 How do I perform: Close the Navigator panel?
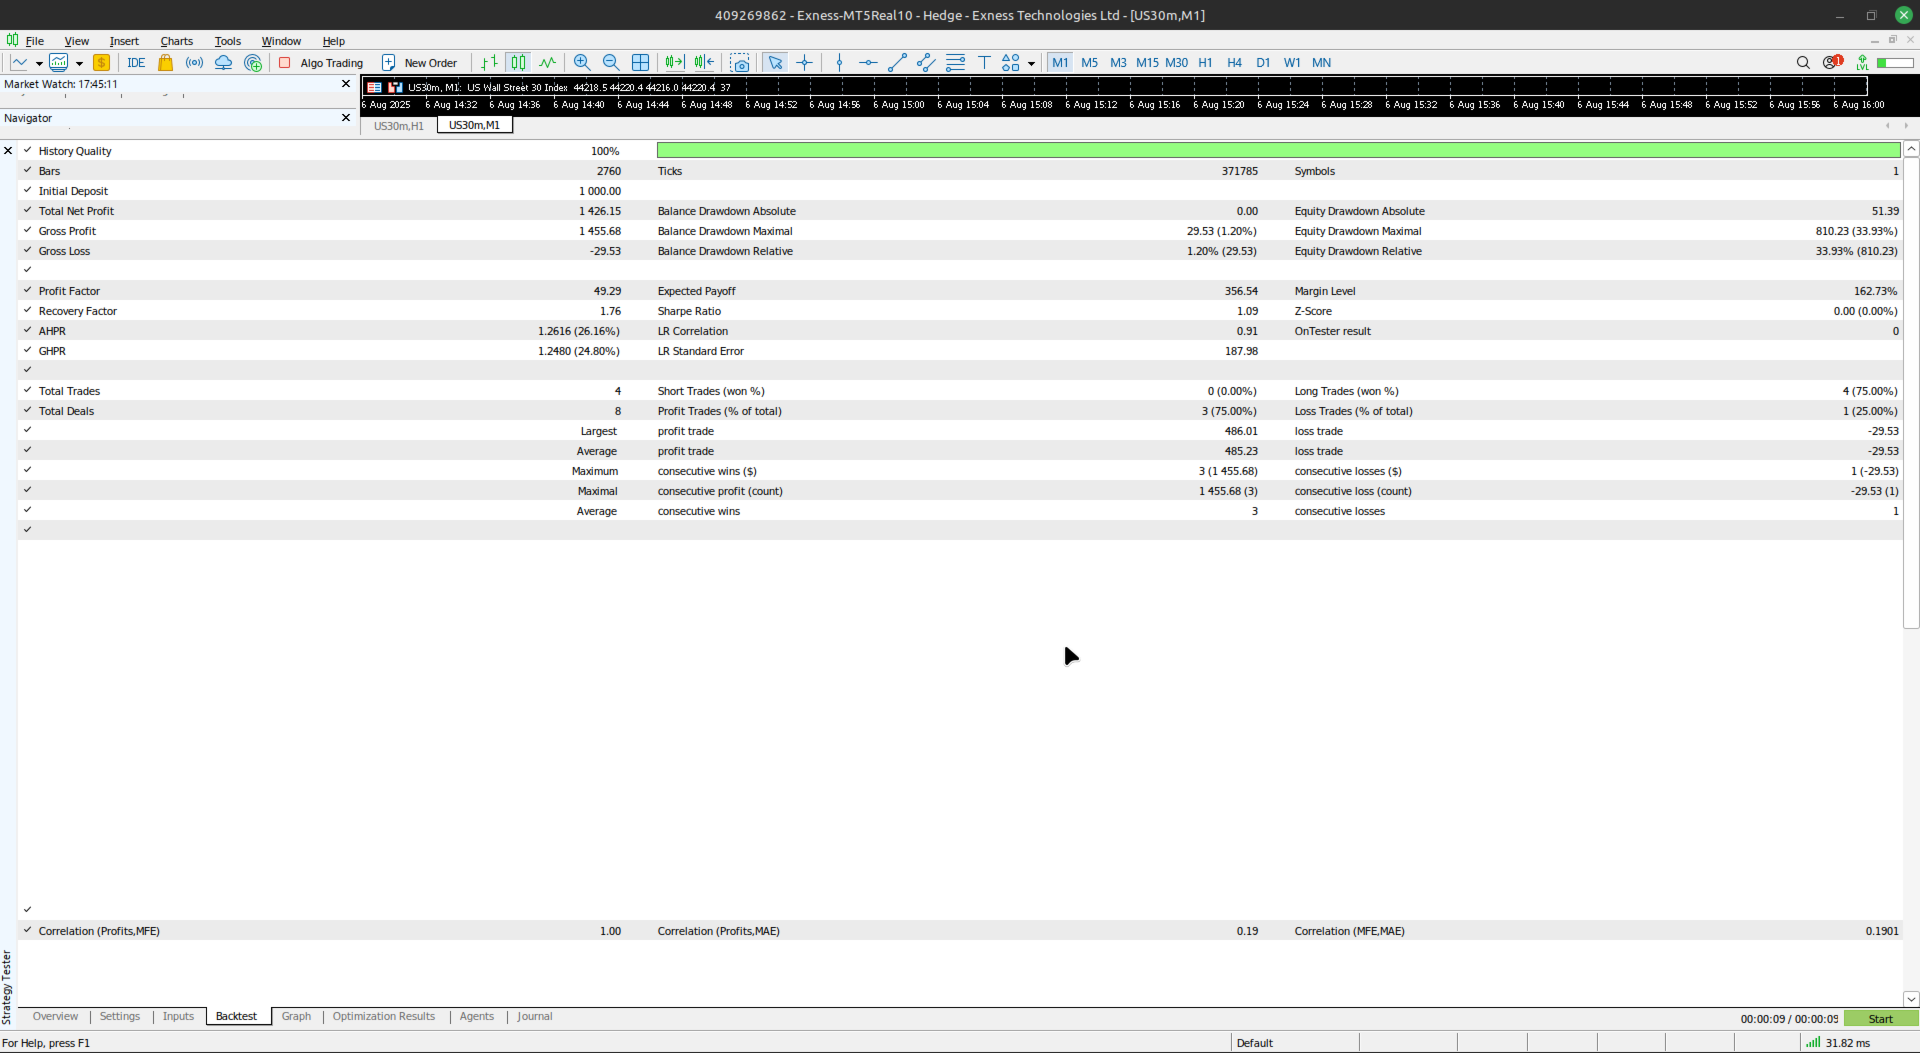point(346,118)
